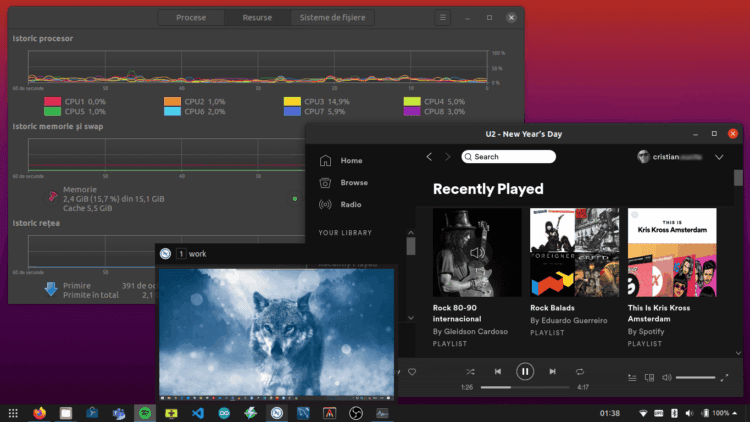The image size is (750, 422).
Task: Pause the playing U2 track
Action: pyautogui.click(x=525, y=371)
